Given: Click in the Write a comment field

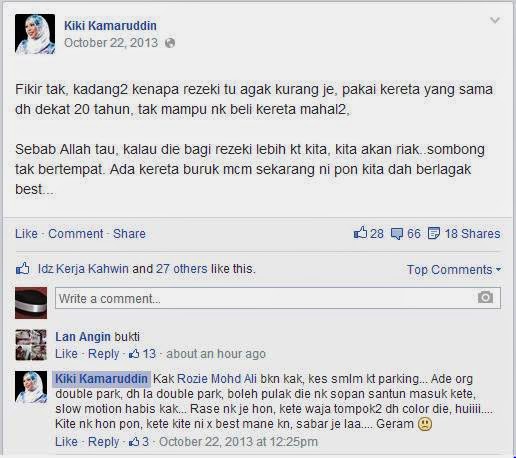Looking at the screenshot, I should tap(278, 298).
